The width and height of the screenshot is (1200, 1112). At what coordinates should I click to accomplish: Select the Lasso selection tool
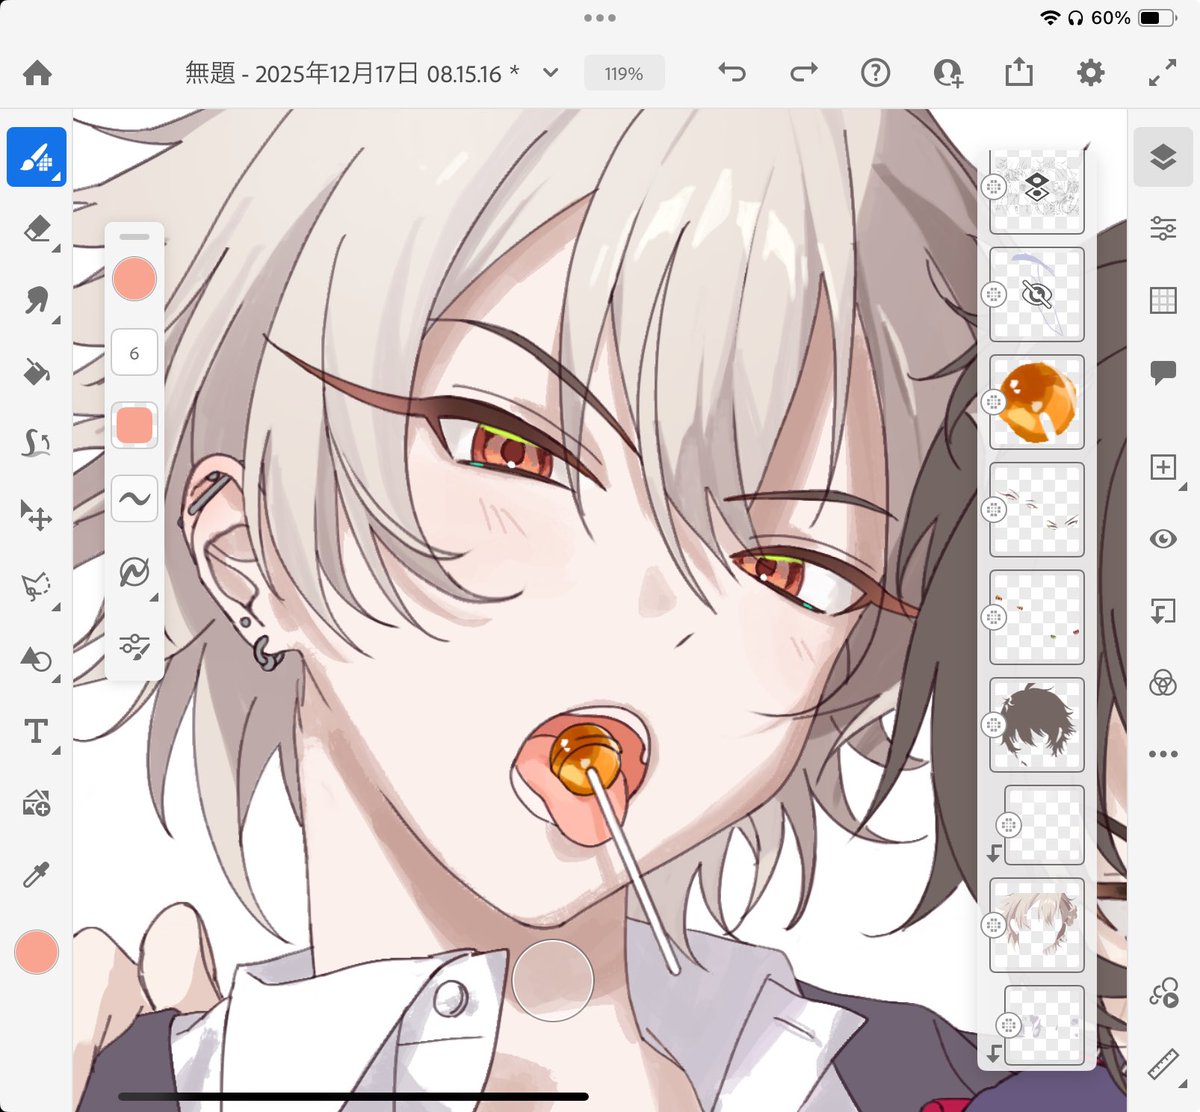point(36,587)
